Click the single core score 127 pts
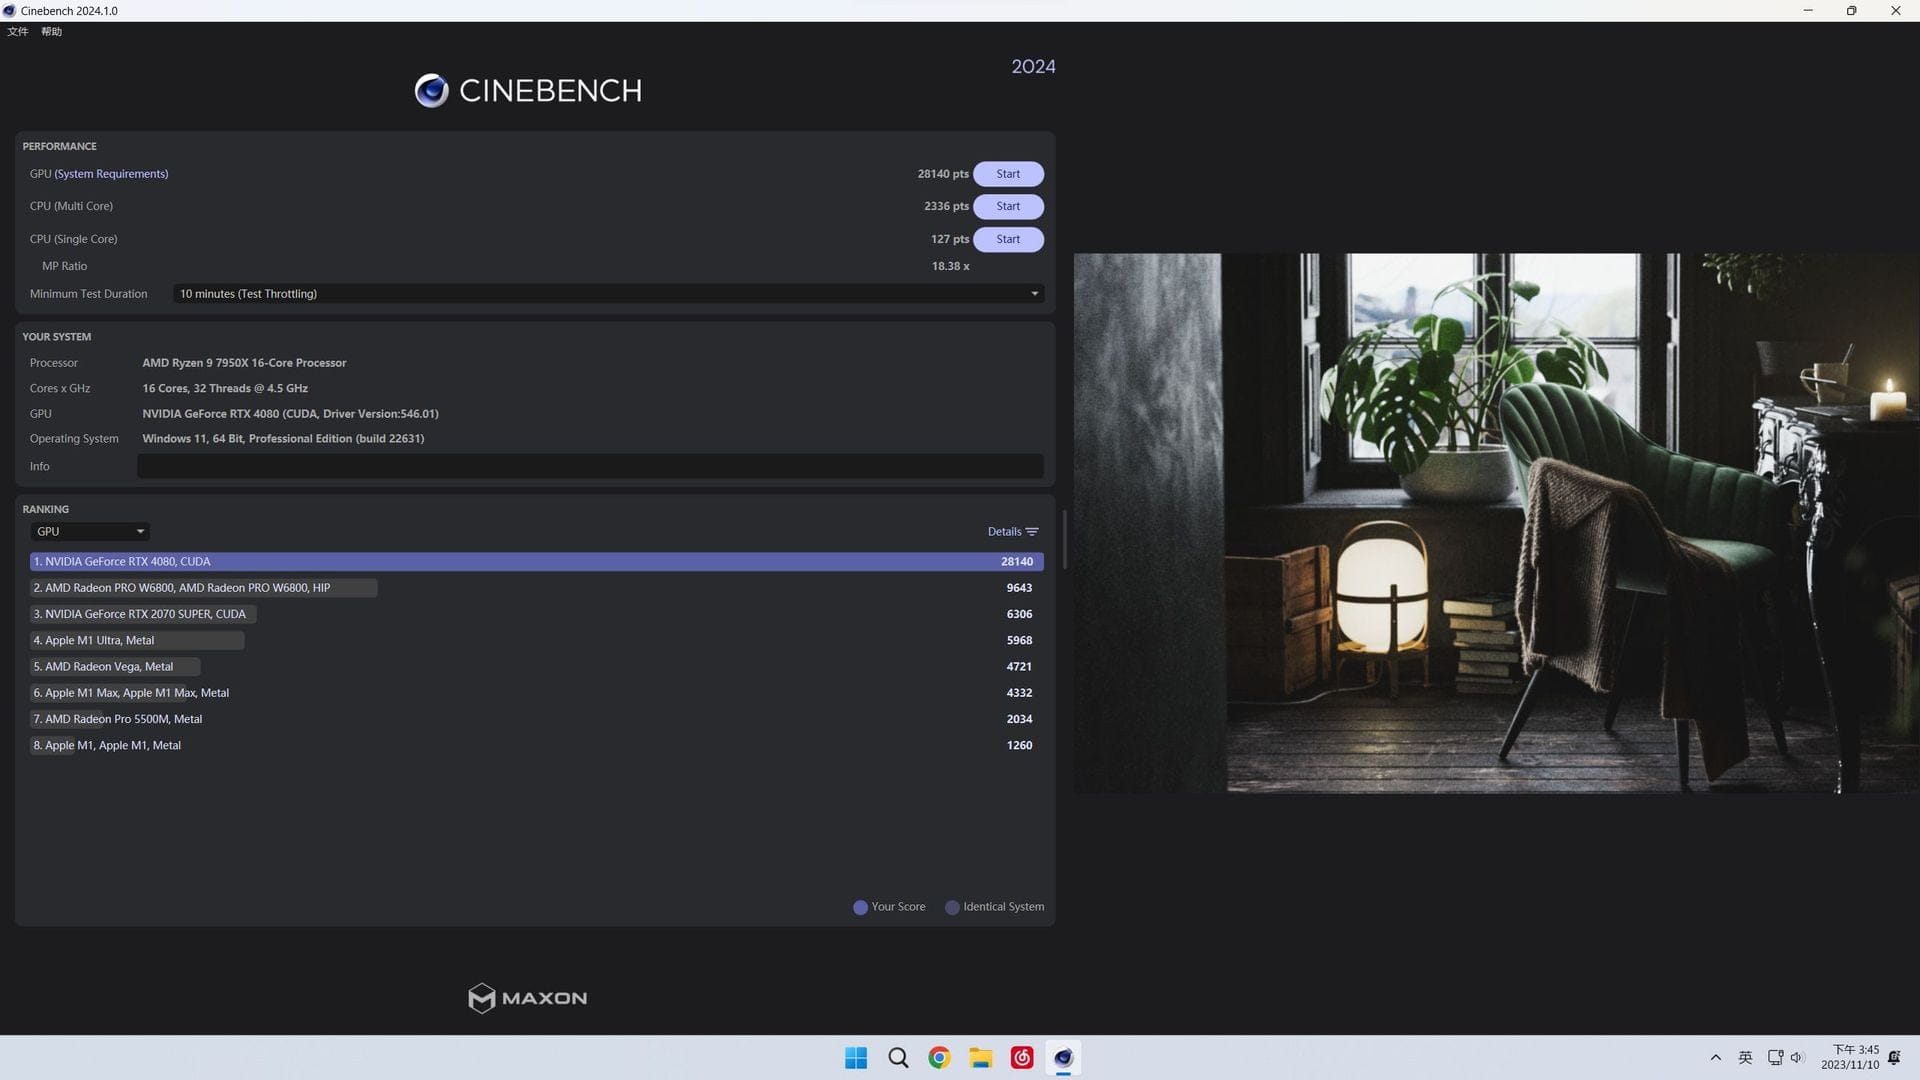Screen dimensions: 1920x1080 click(x=950, y=239)
